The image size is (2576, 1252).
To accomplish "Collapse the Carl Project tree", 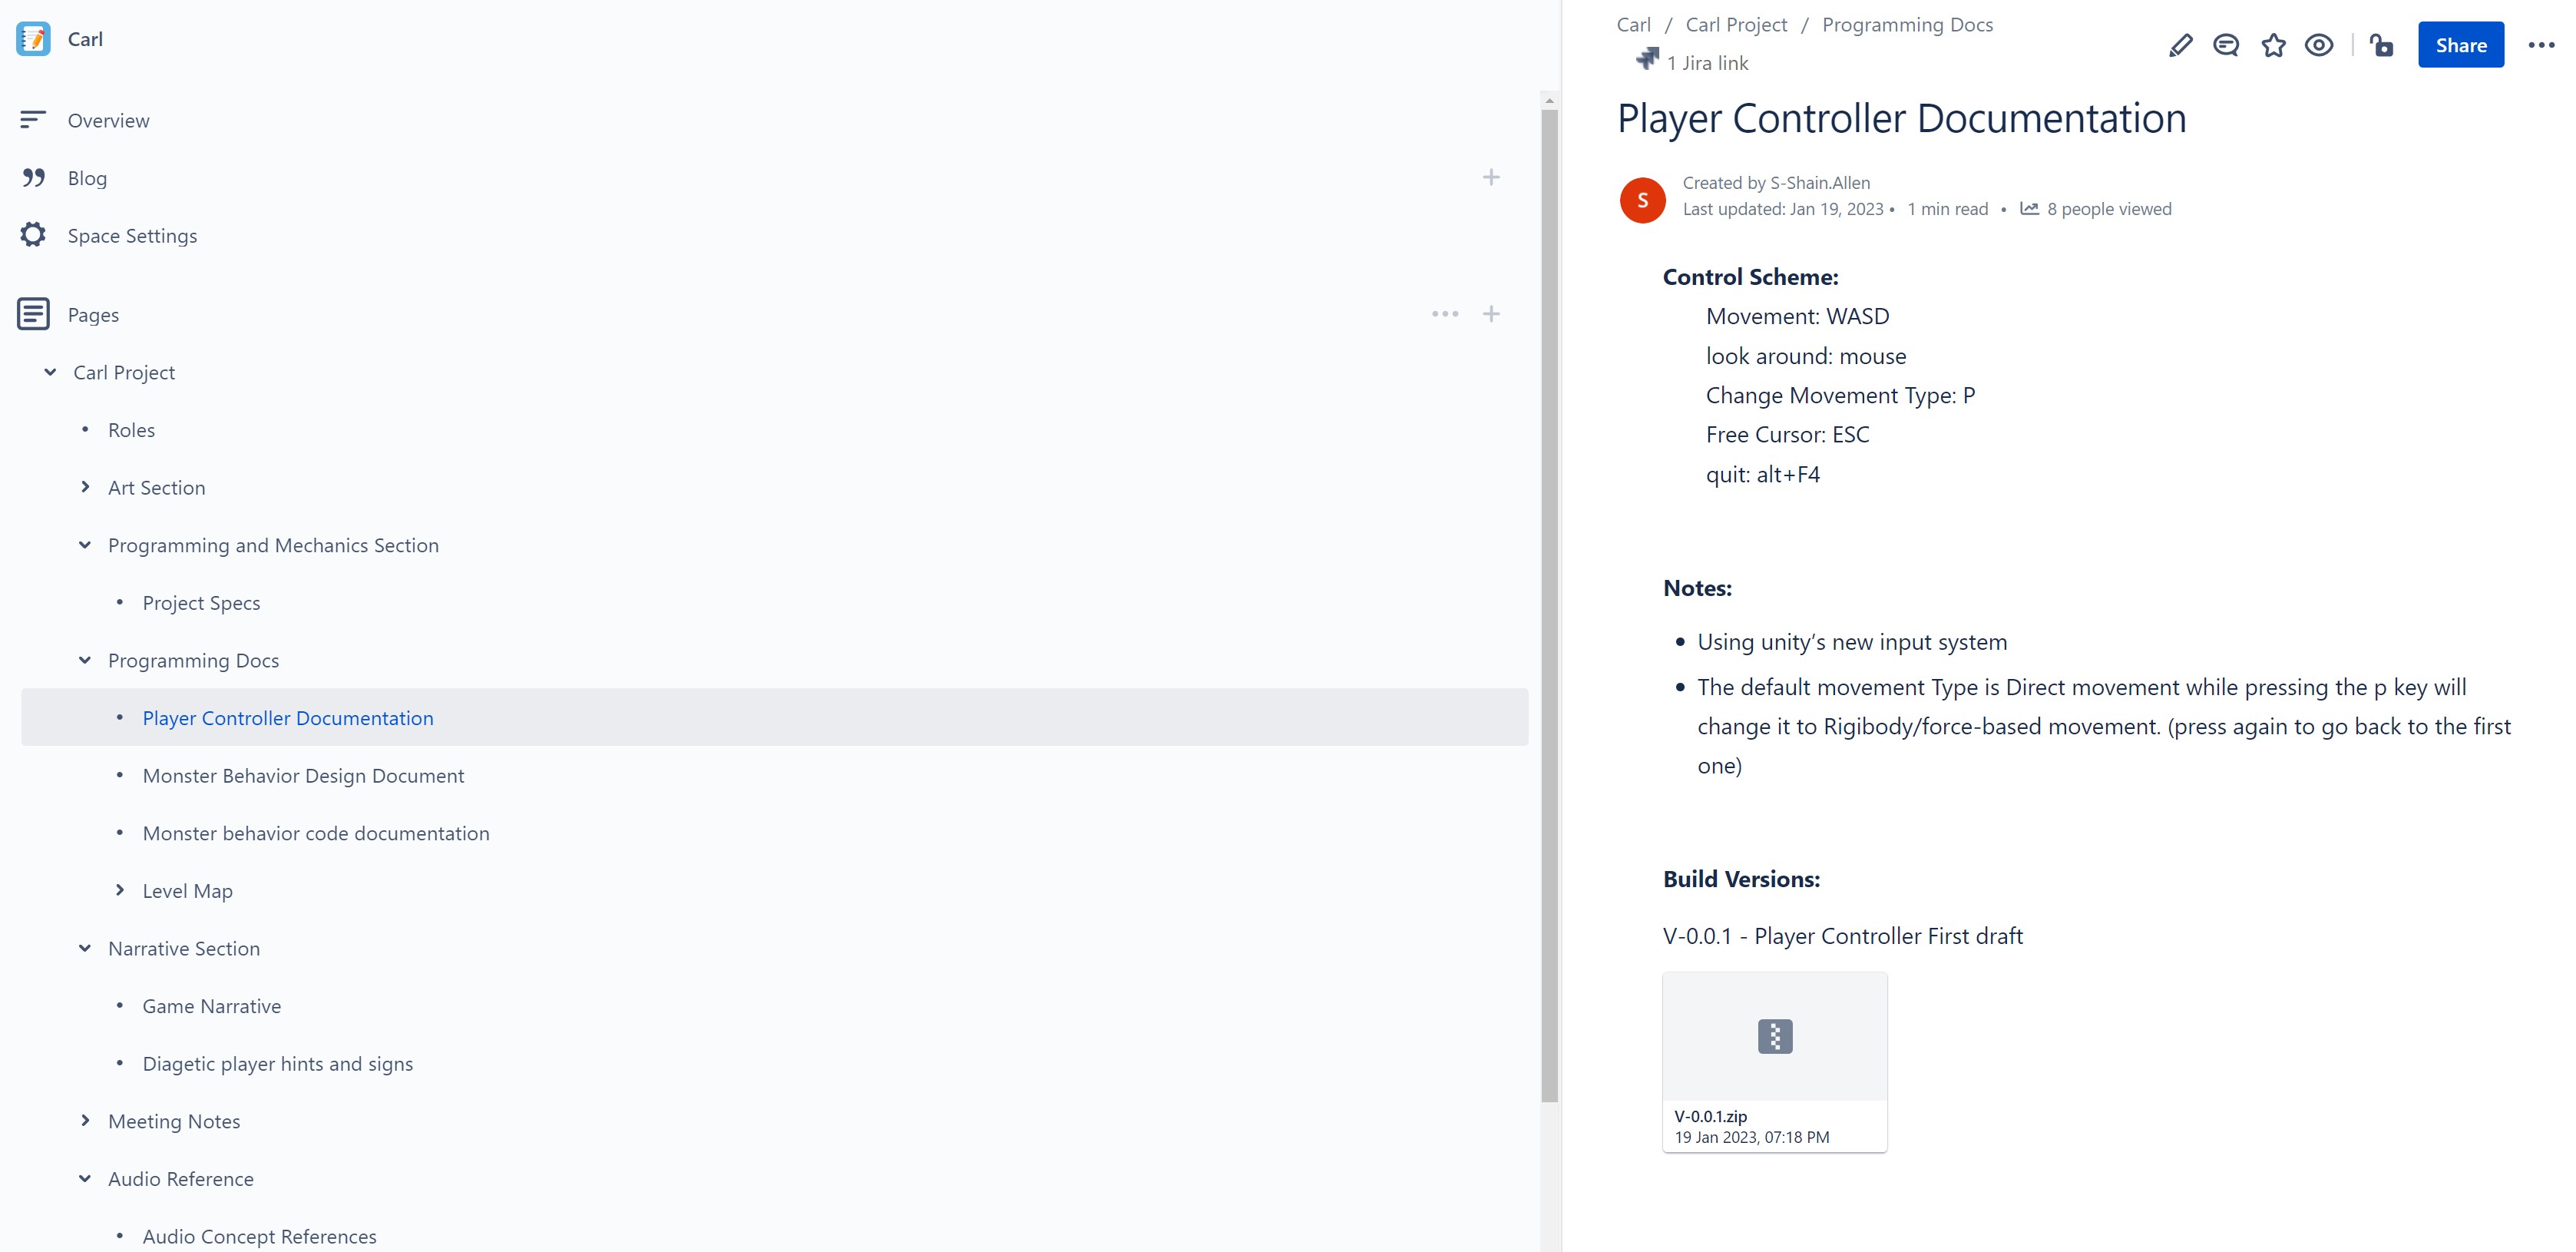I will 50,371.
